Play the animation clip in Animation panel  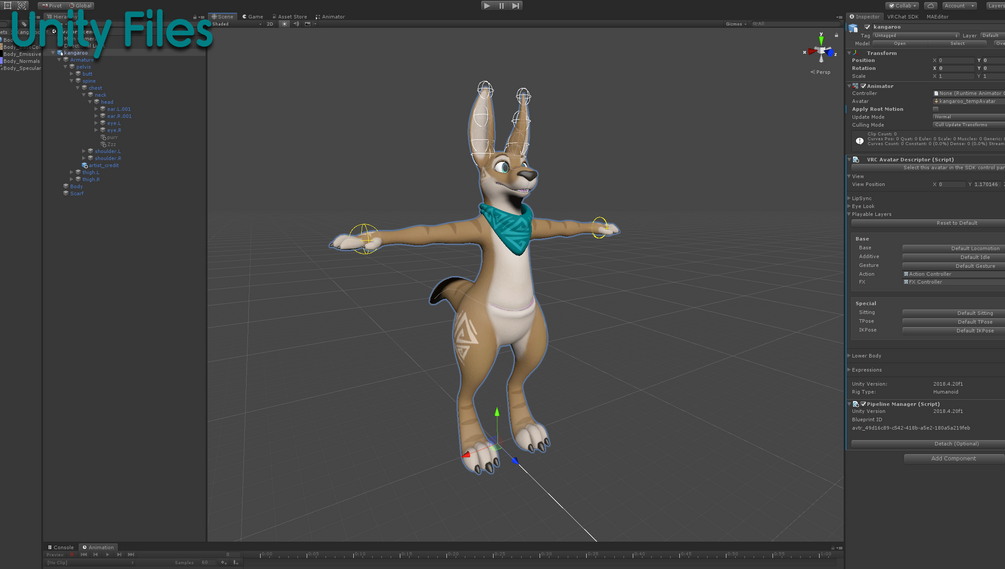(107, 554)
